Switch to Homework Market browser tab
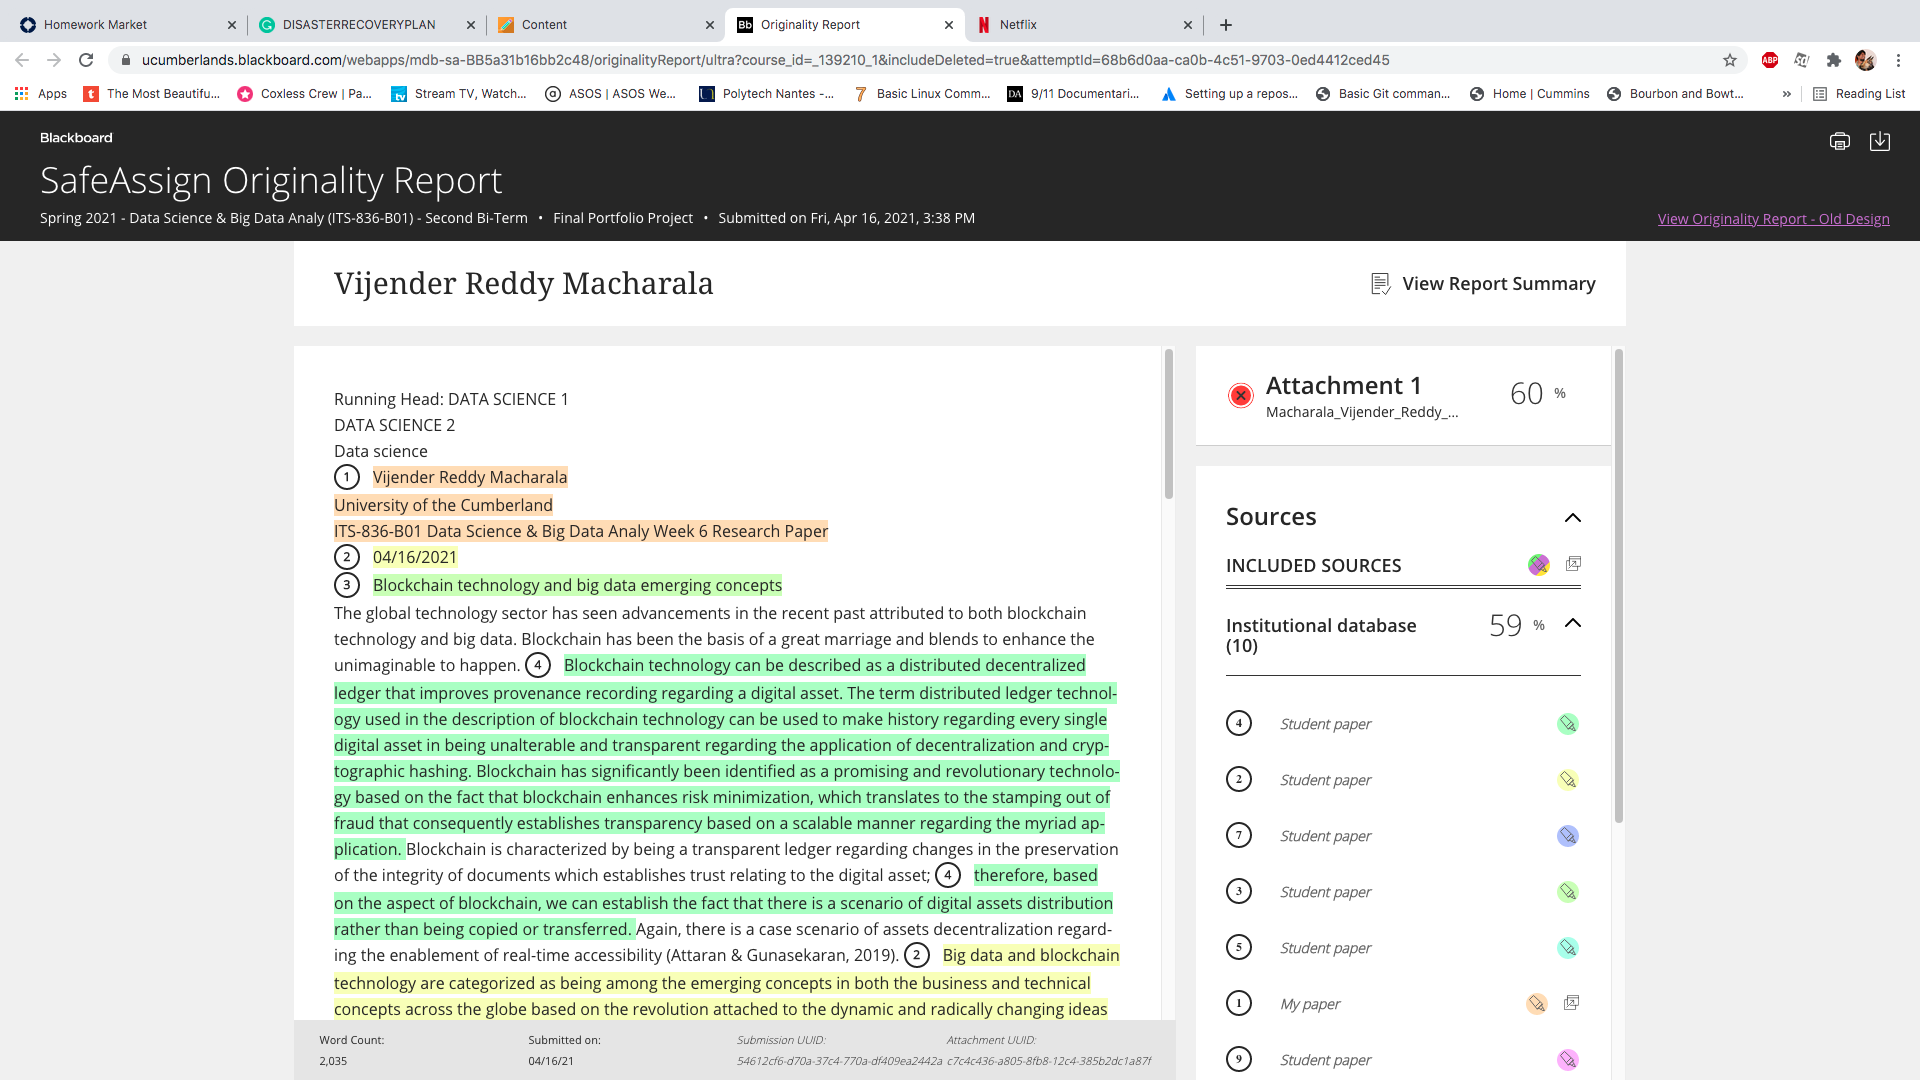Screen dimensions: 1920x1080 tap(125, 25)
